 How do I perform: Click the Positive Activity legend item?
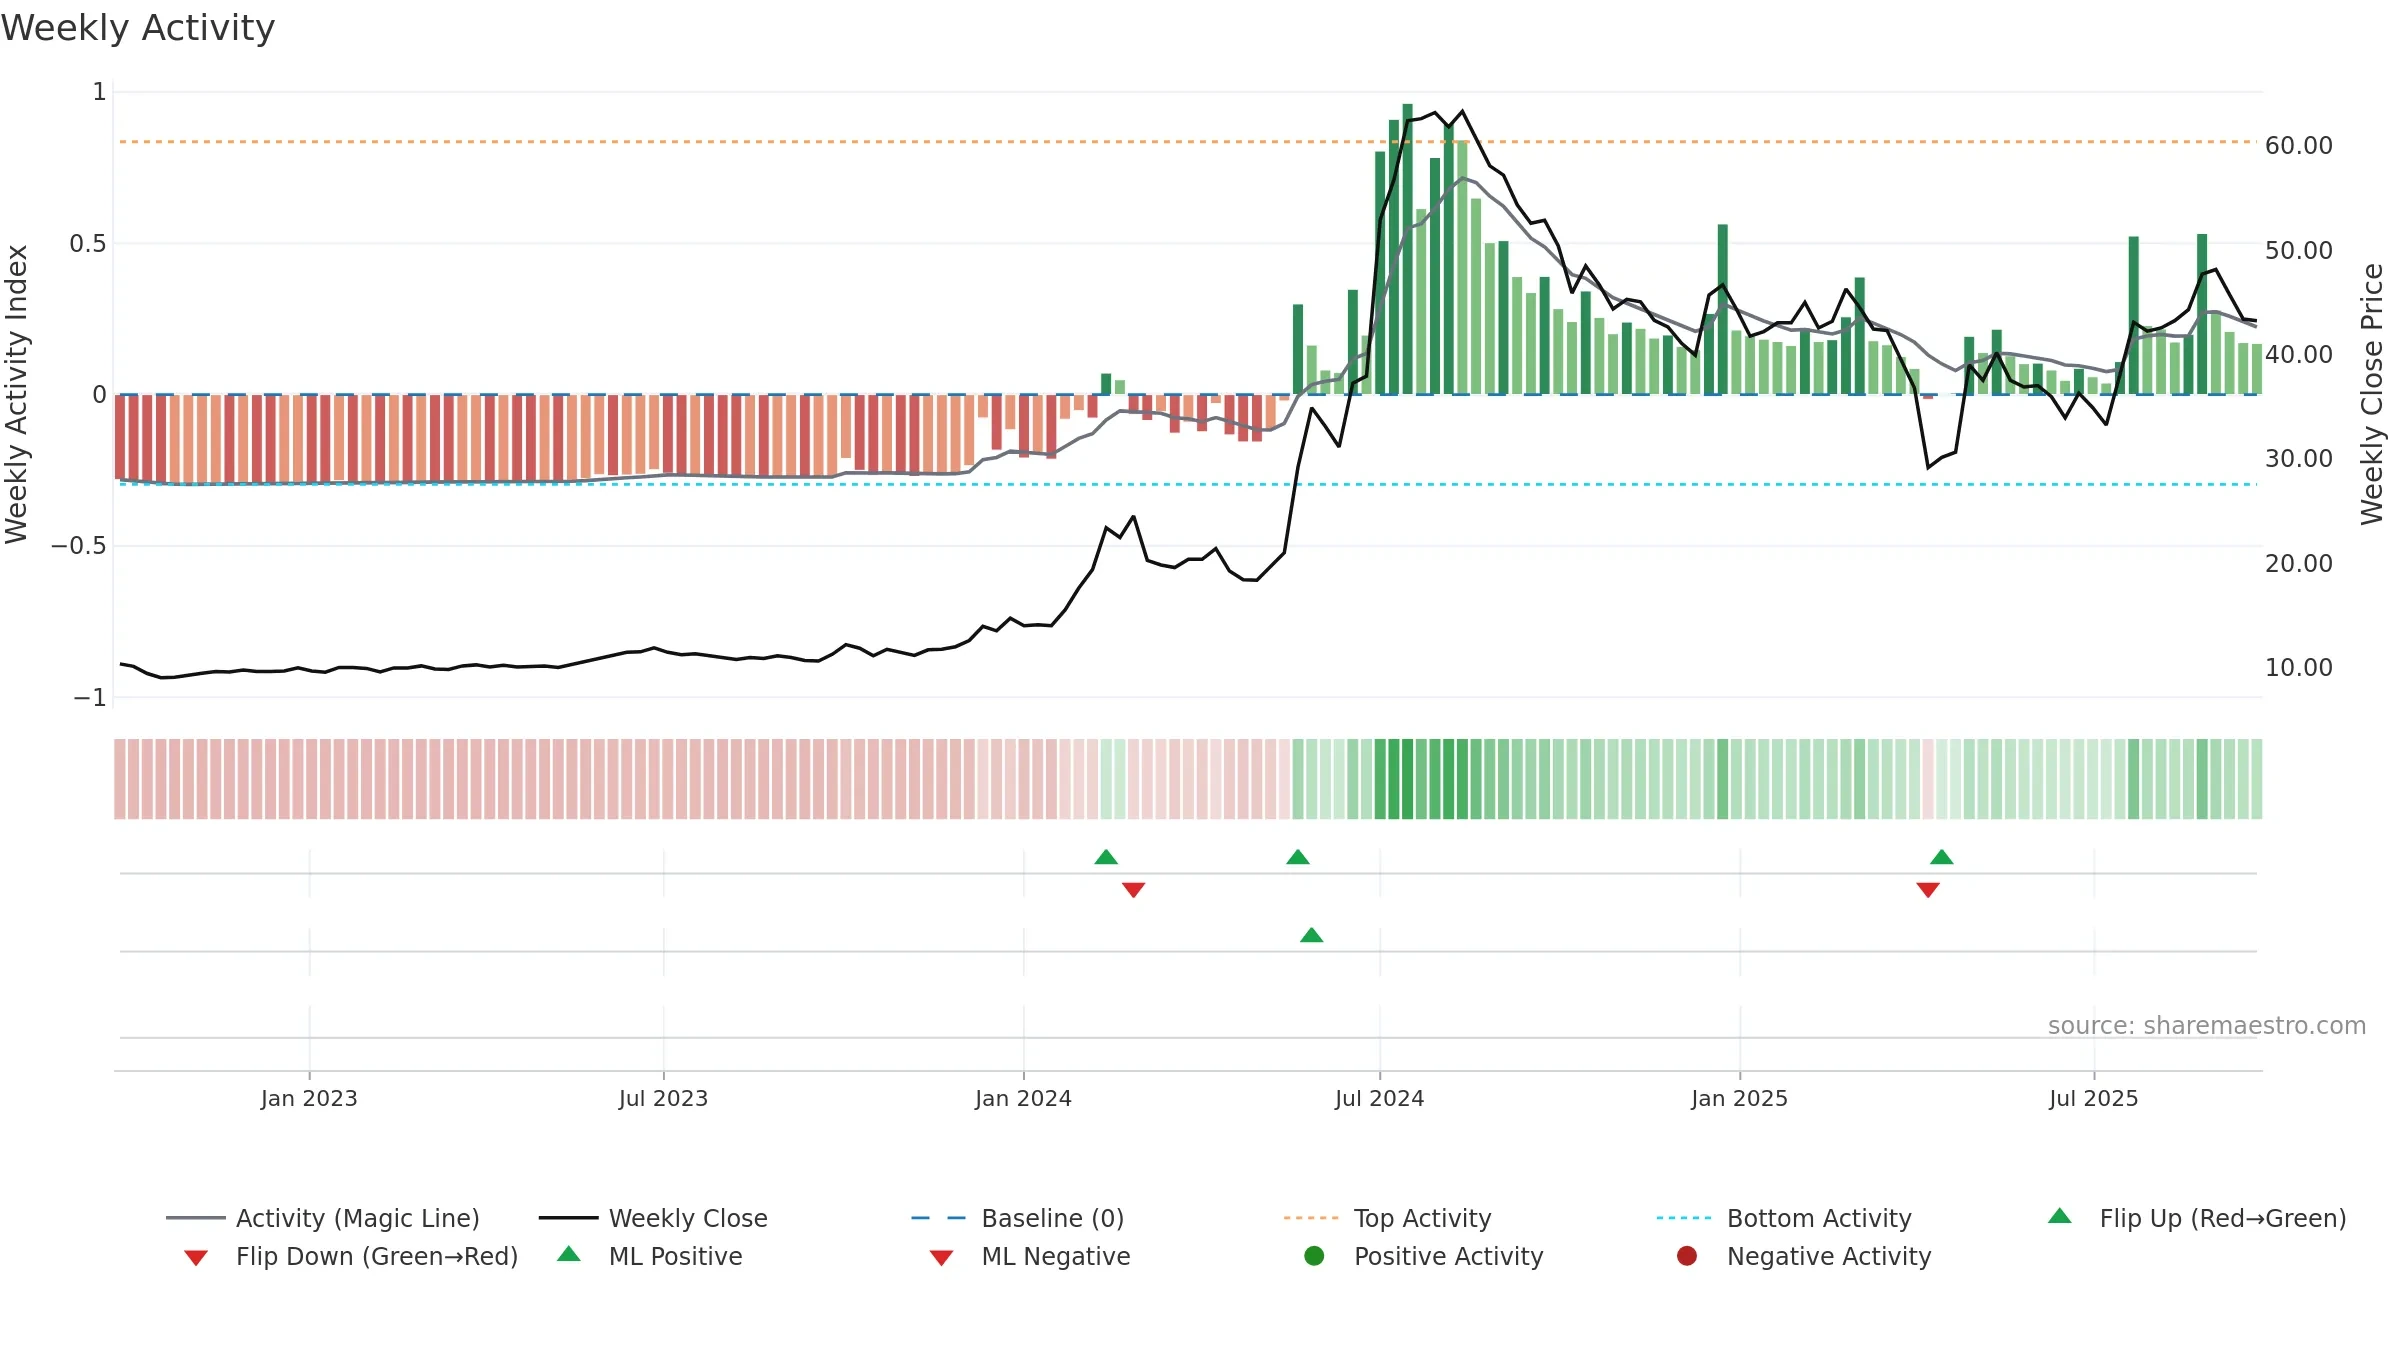tap(1424, 1256)
